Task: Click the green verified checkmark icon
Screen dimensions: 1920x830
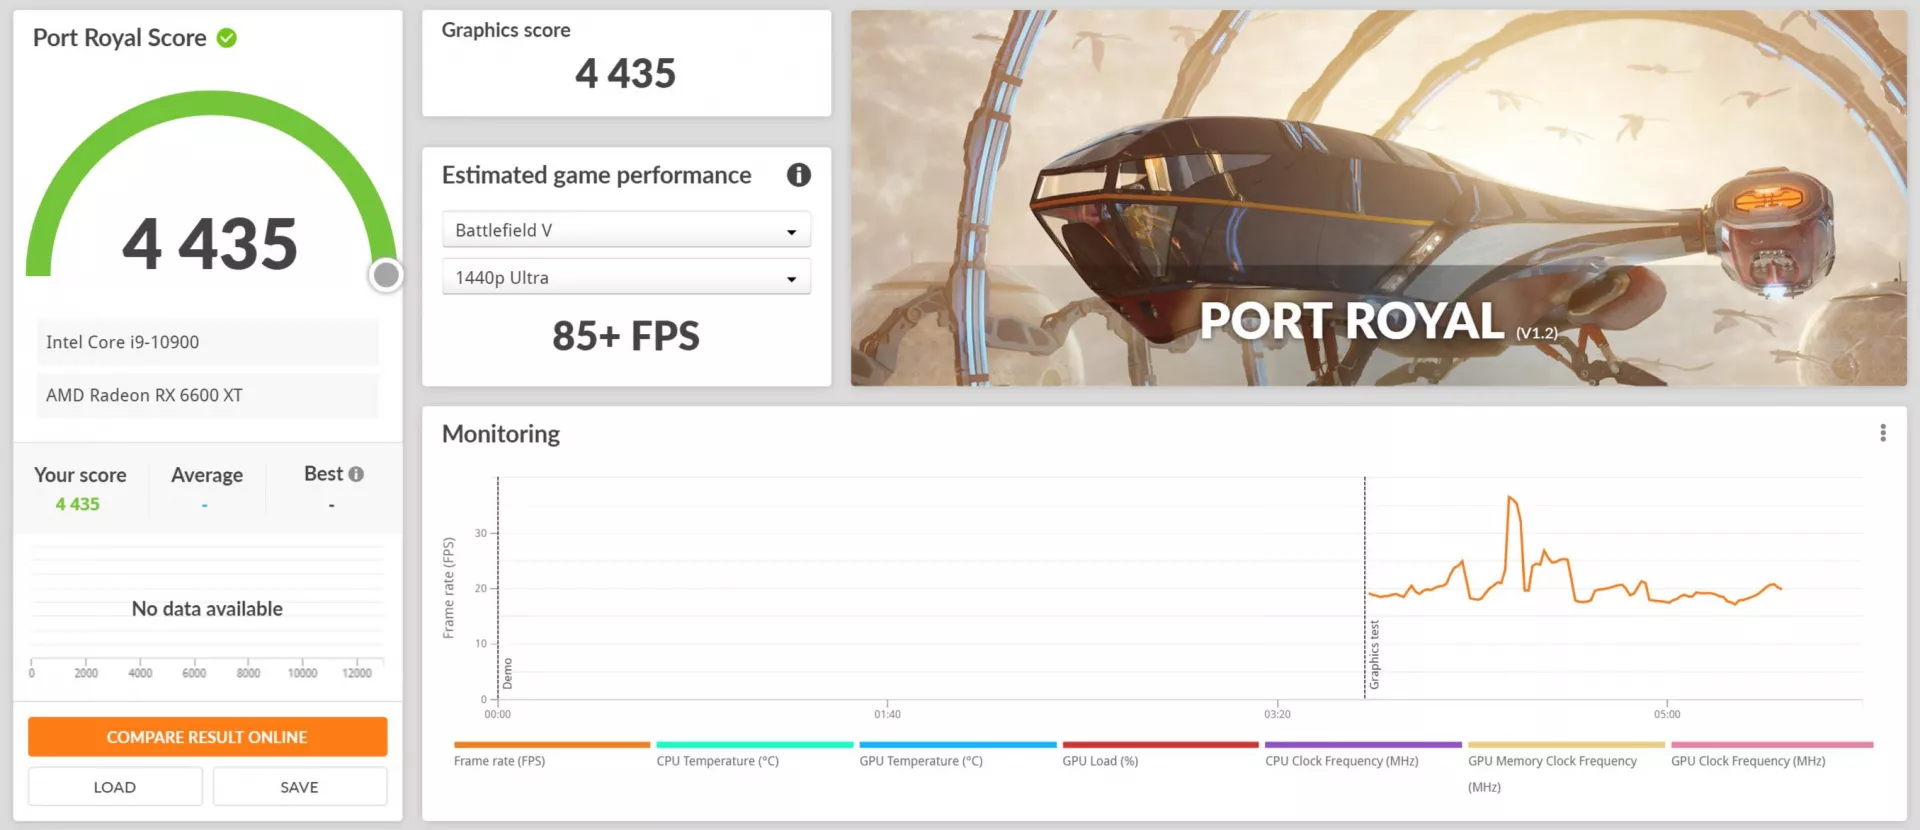Action: pos(227,38)
